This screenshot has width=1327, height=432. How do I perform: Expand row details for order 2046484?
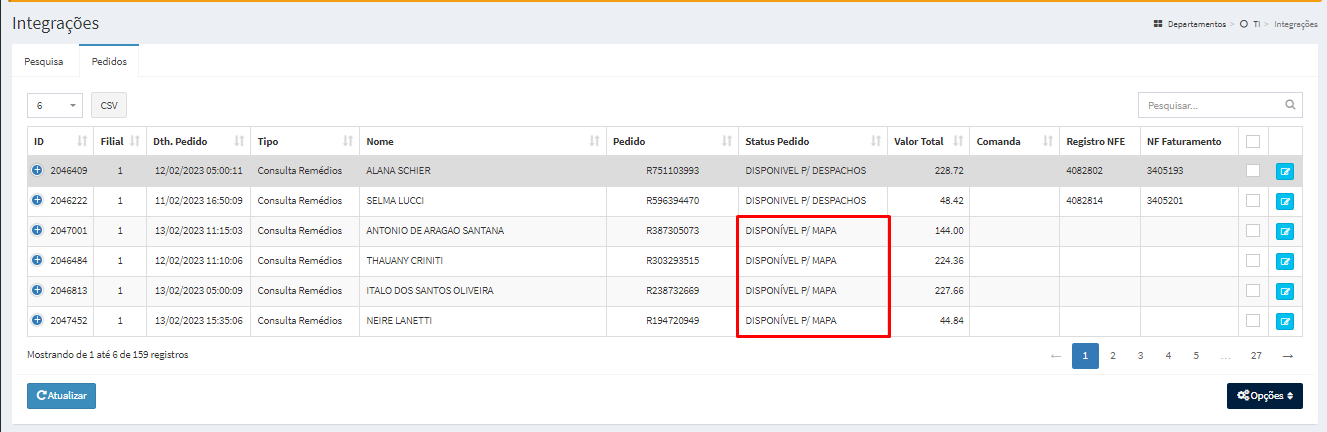tap(37, 261)
